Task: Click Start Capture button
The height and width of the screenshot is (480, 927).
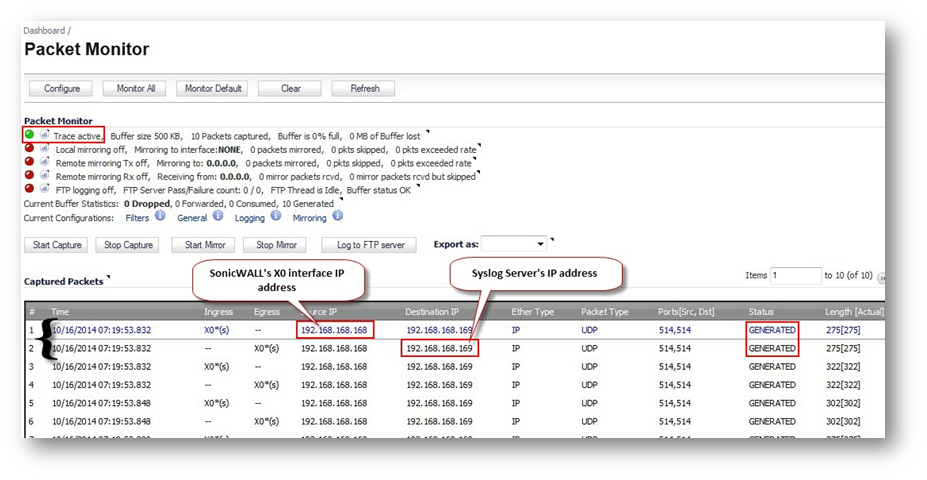Action: [x=56, y=245]
